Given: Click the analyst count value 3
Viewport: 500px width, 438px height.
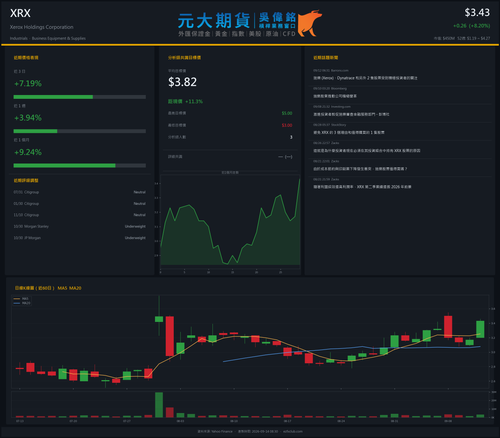Looking at the screenshot, I should click(291, 137).
